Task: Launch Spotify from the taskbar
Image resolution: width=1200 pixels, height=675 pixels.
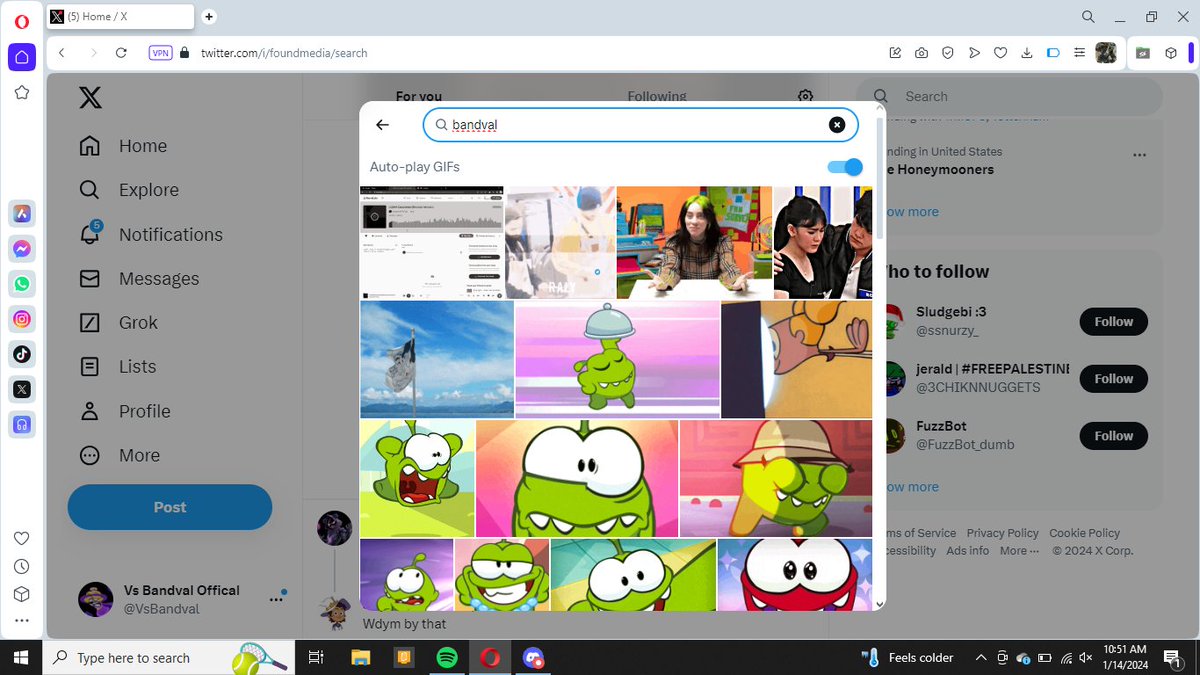Action: click(447, 657)
